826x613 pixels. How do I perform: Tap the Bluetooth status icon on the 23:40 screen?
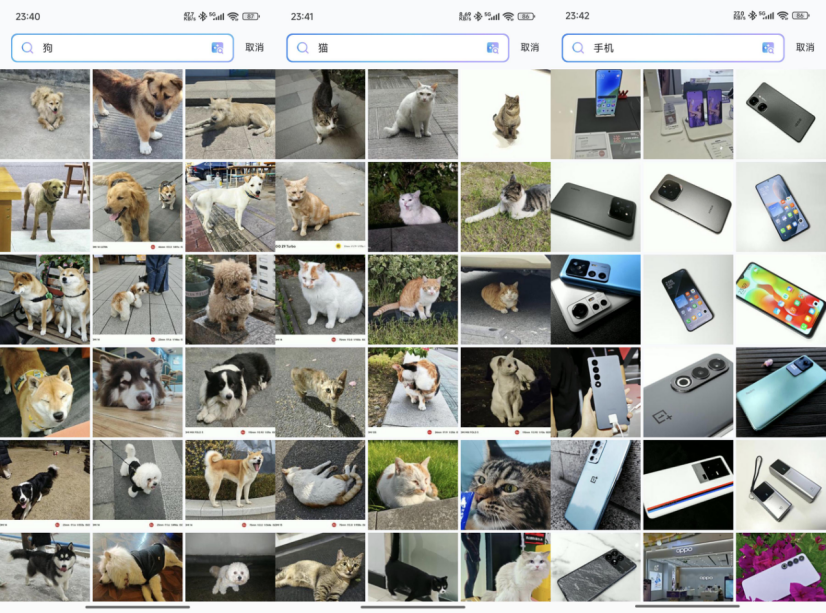pyautogui.click(x=203, y=16)
